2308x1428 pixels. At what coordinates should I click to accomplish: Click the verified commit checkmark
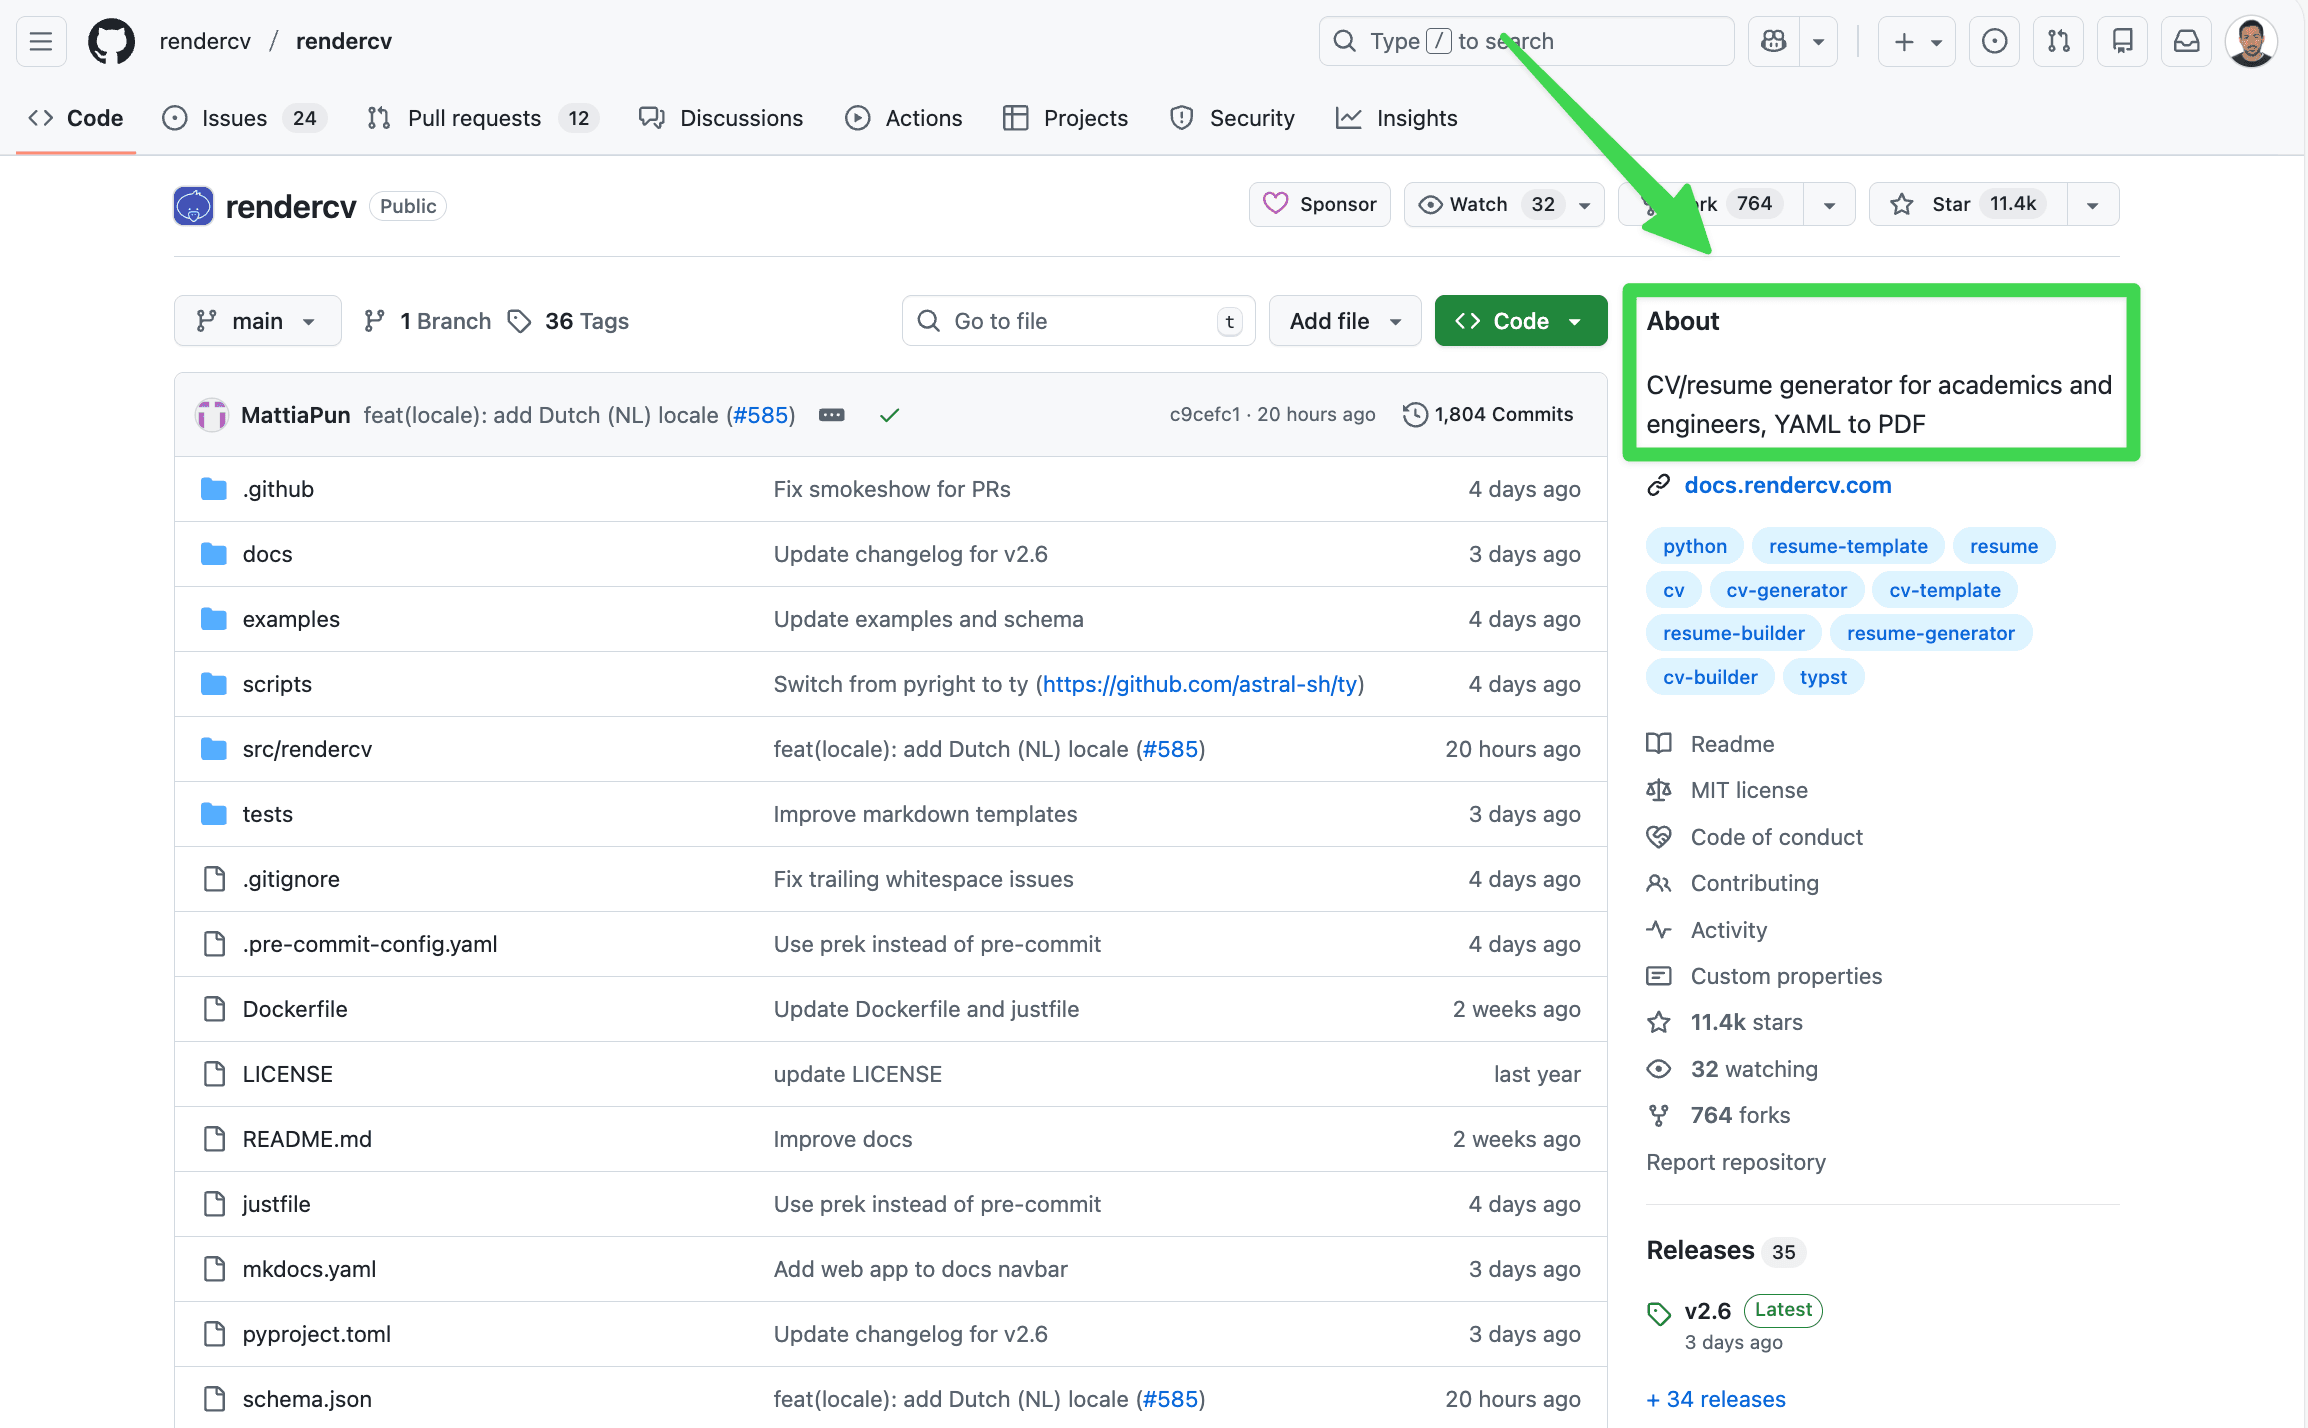[889, 414]
